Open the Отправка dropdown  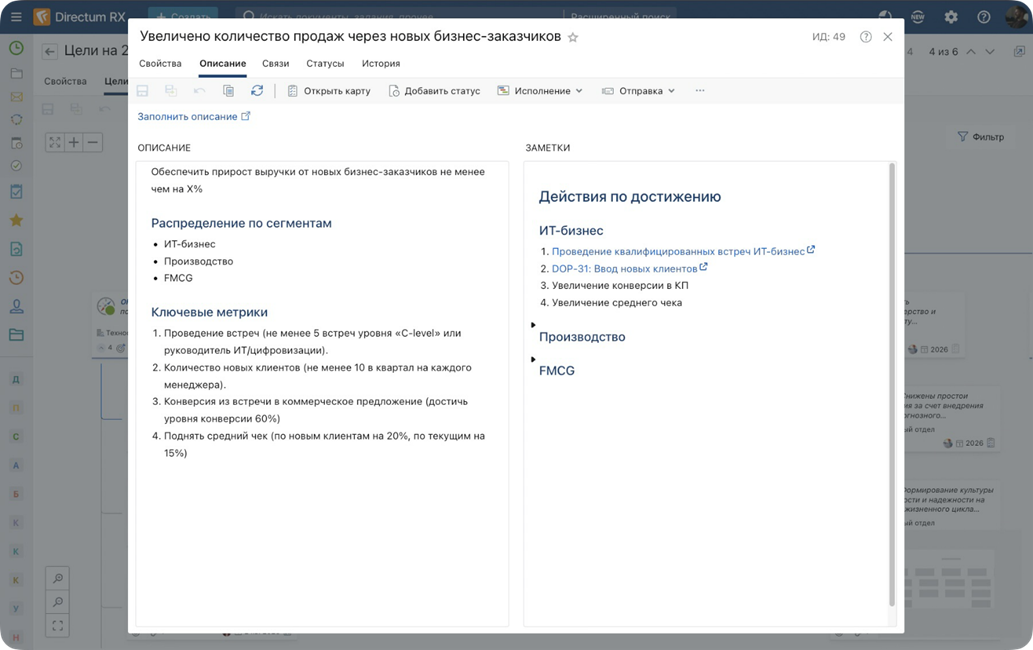(639, 91)
